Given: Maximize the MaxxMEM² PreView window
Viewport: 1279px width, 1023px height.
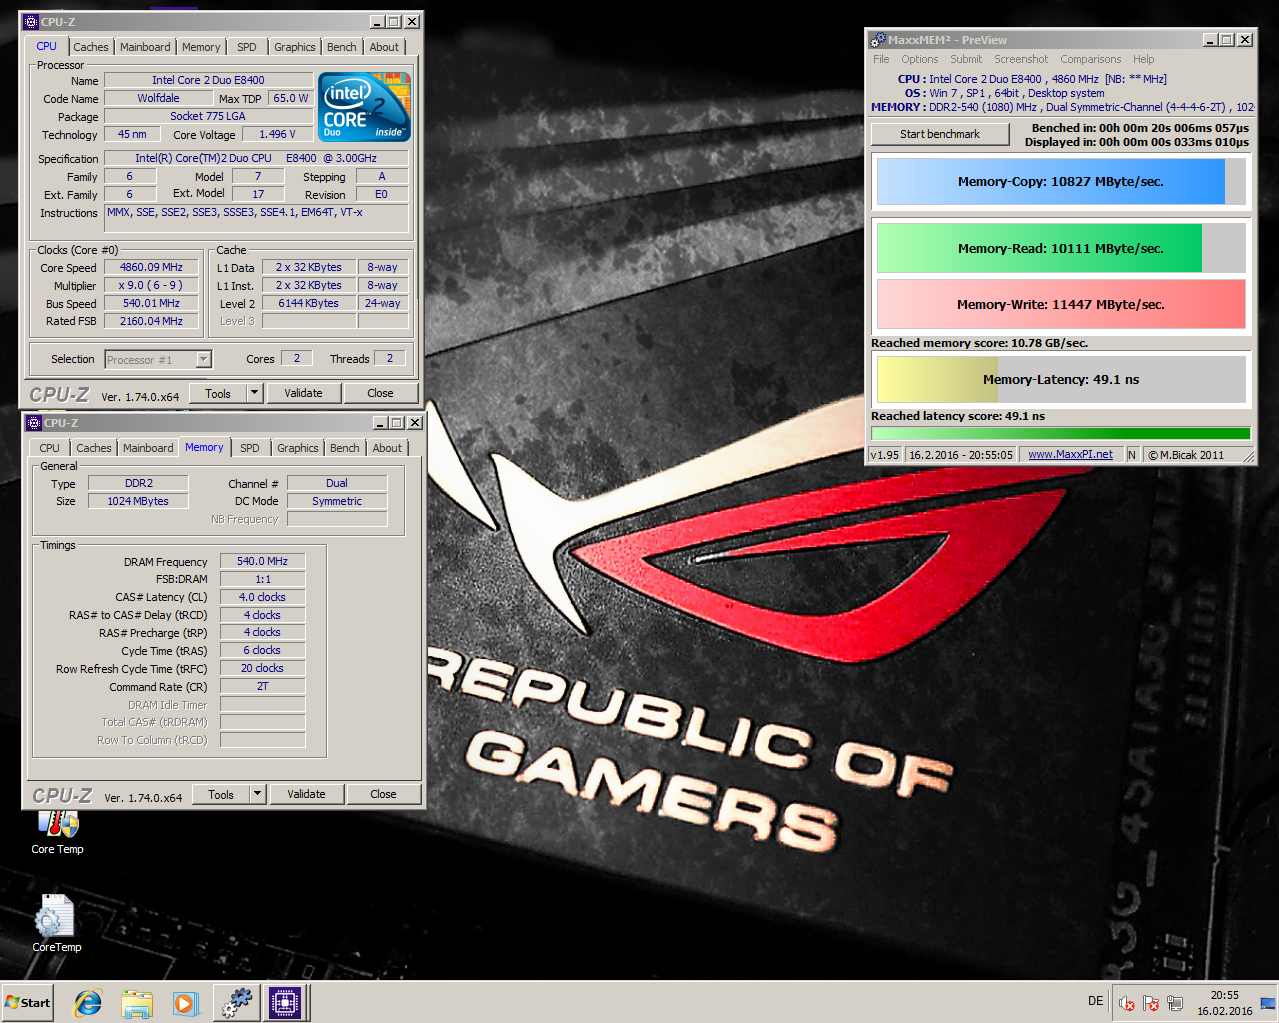Looking at the screenshot, I should pos(1228,40).
